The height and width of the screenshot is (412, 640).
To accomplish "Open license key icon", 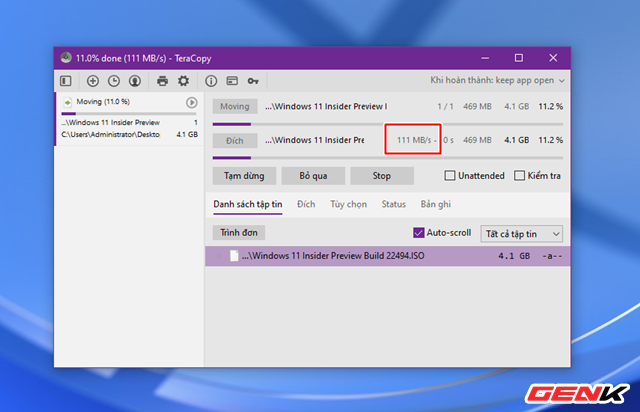I will [253, 81].
